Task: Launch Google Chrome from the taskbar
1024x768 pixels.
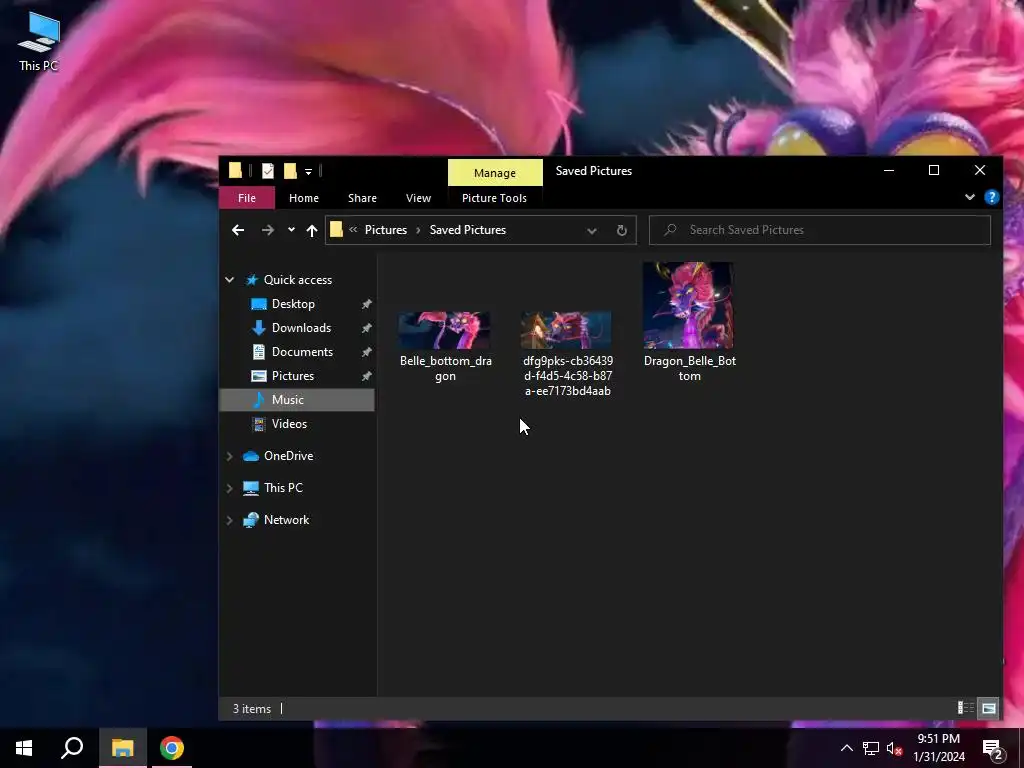Action: [x=172, y=748]
